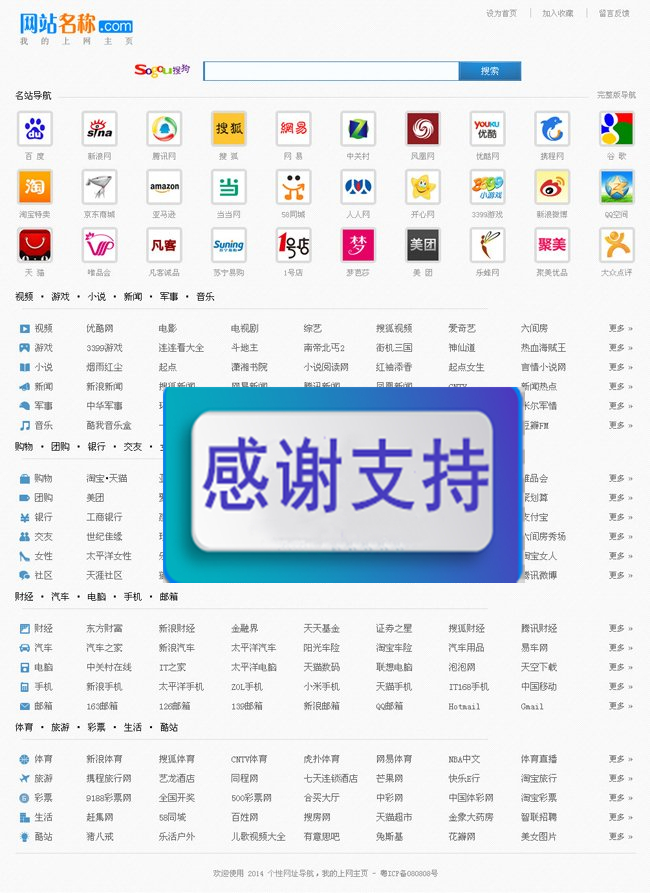Click the 留言反馈 link
The image size is (650, 893).
click(x=614, y=13)
